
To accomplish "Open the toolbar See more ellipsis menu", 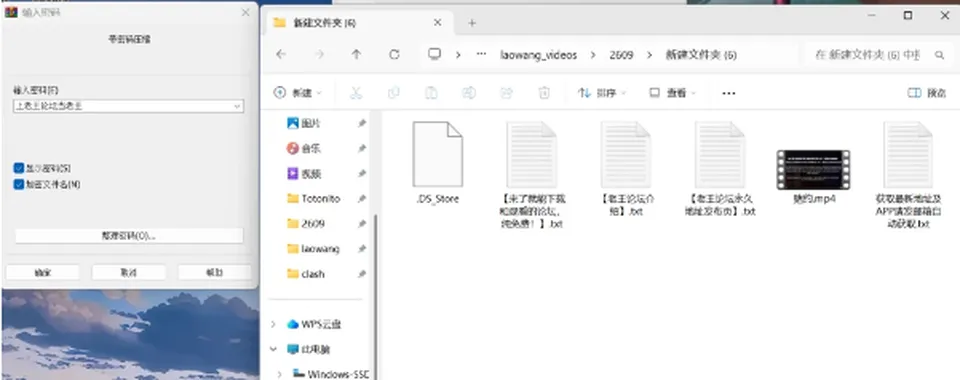I will 728,93.
